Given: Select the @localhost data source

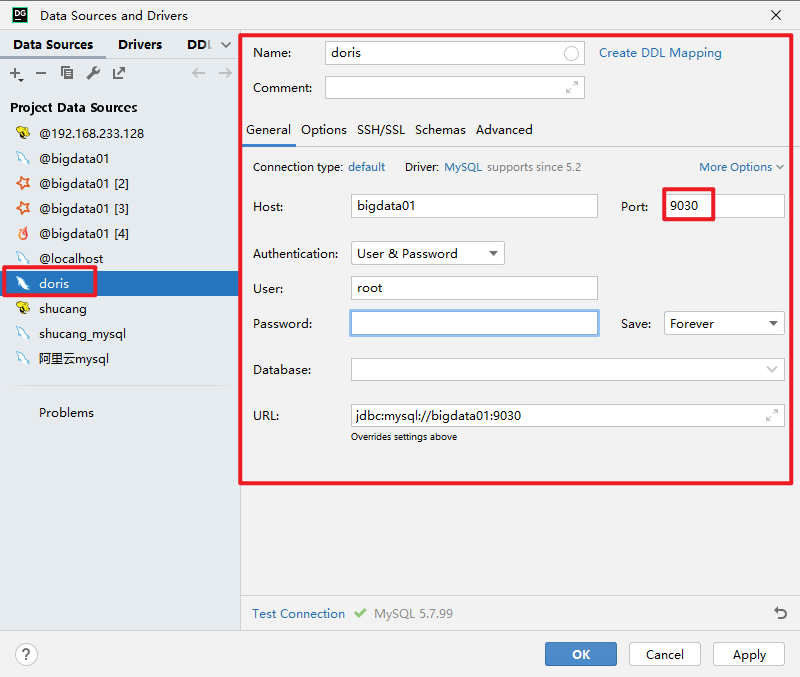Looking at the screenshot, I should (x=120, y=258).
